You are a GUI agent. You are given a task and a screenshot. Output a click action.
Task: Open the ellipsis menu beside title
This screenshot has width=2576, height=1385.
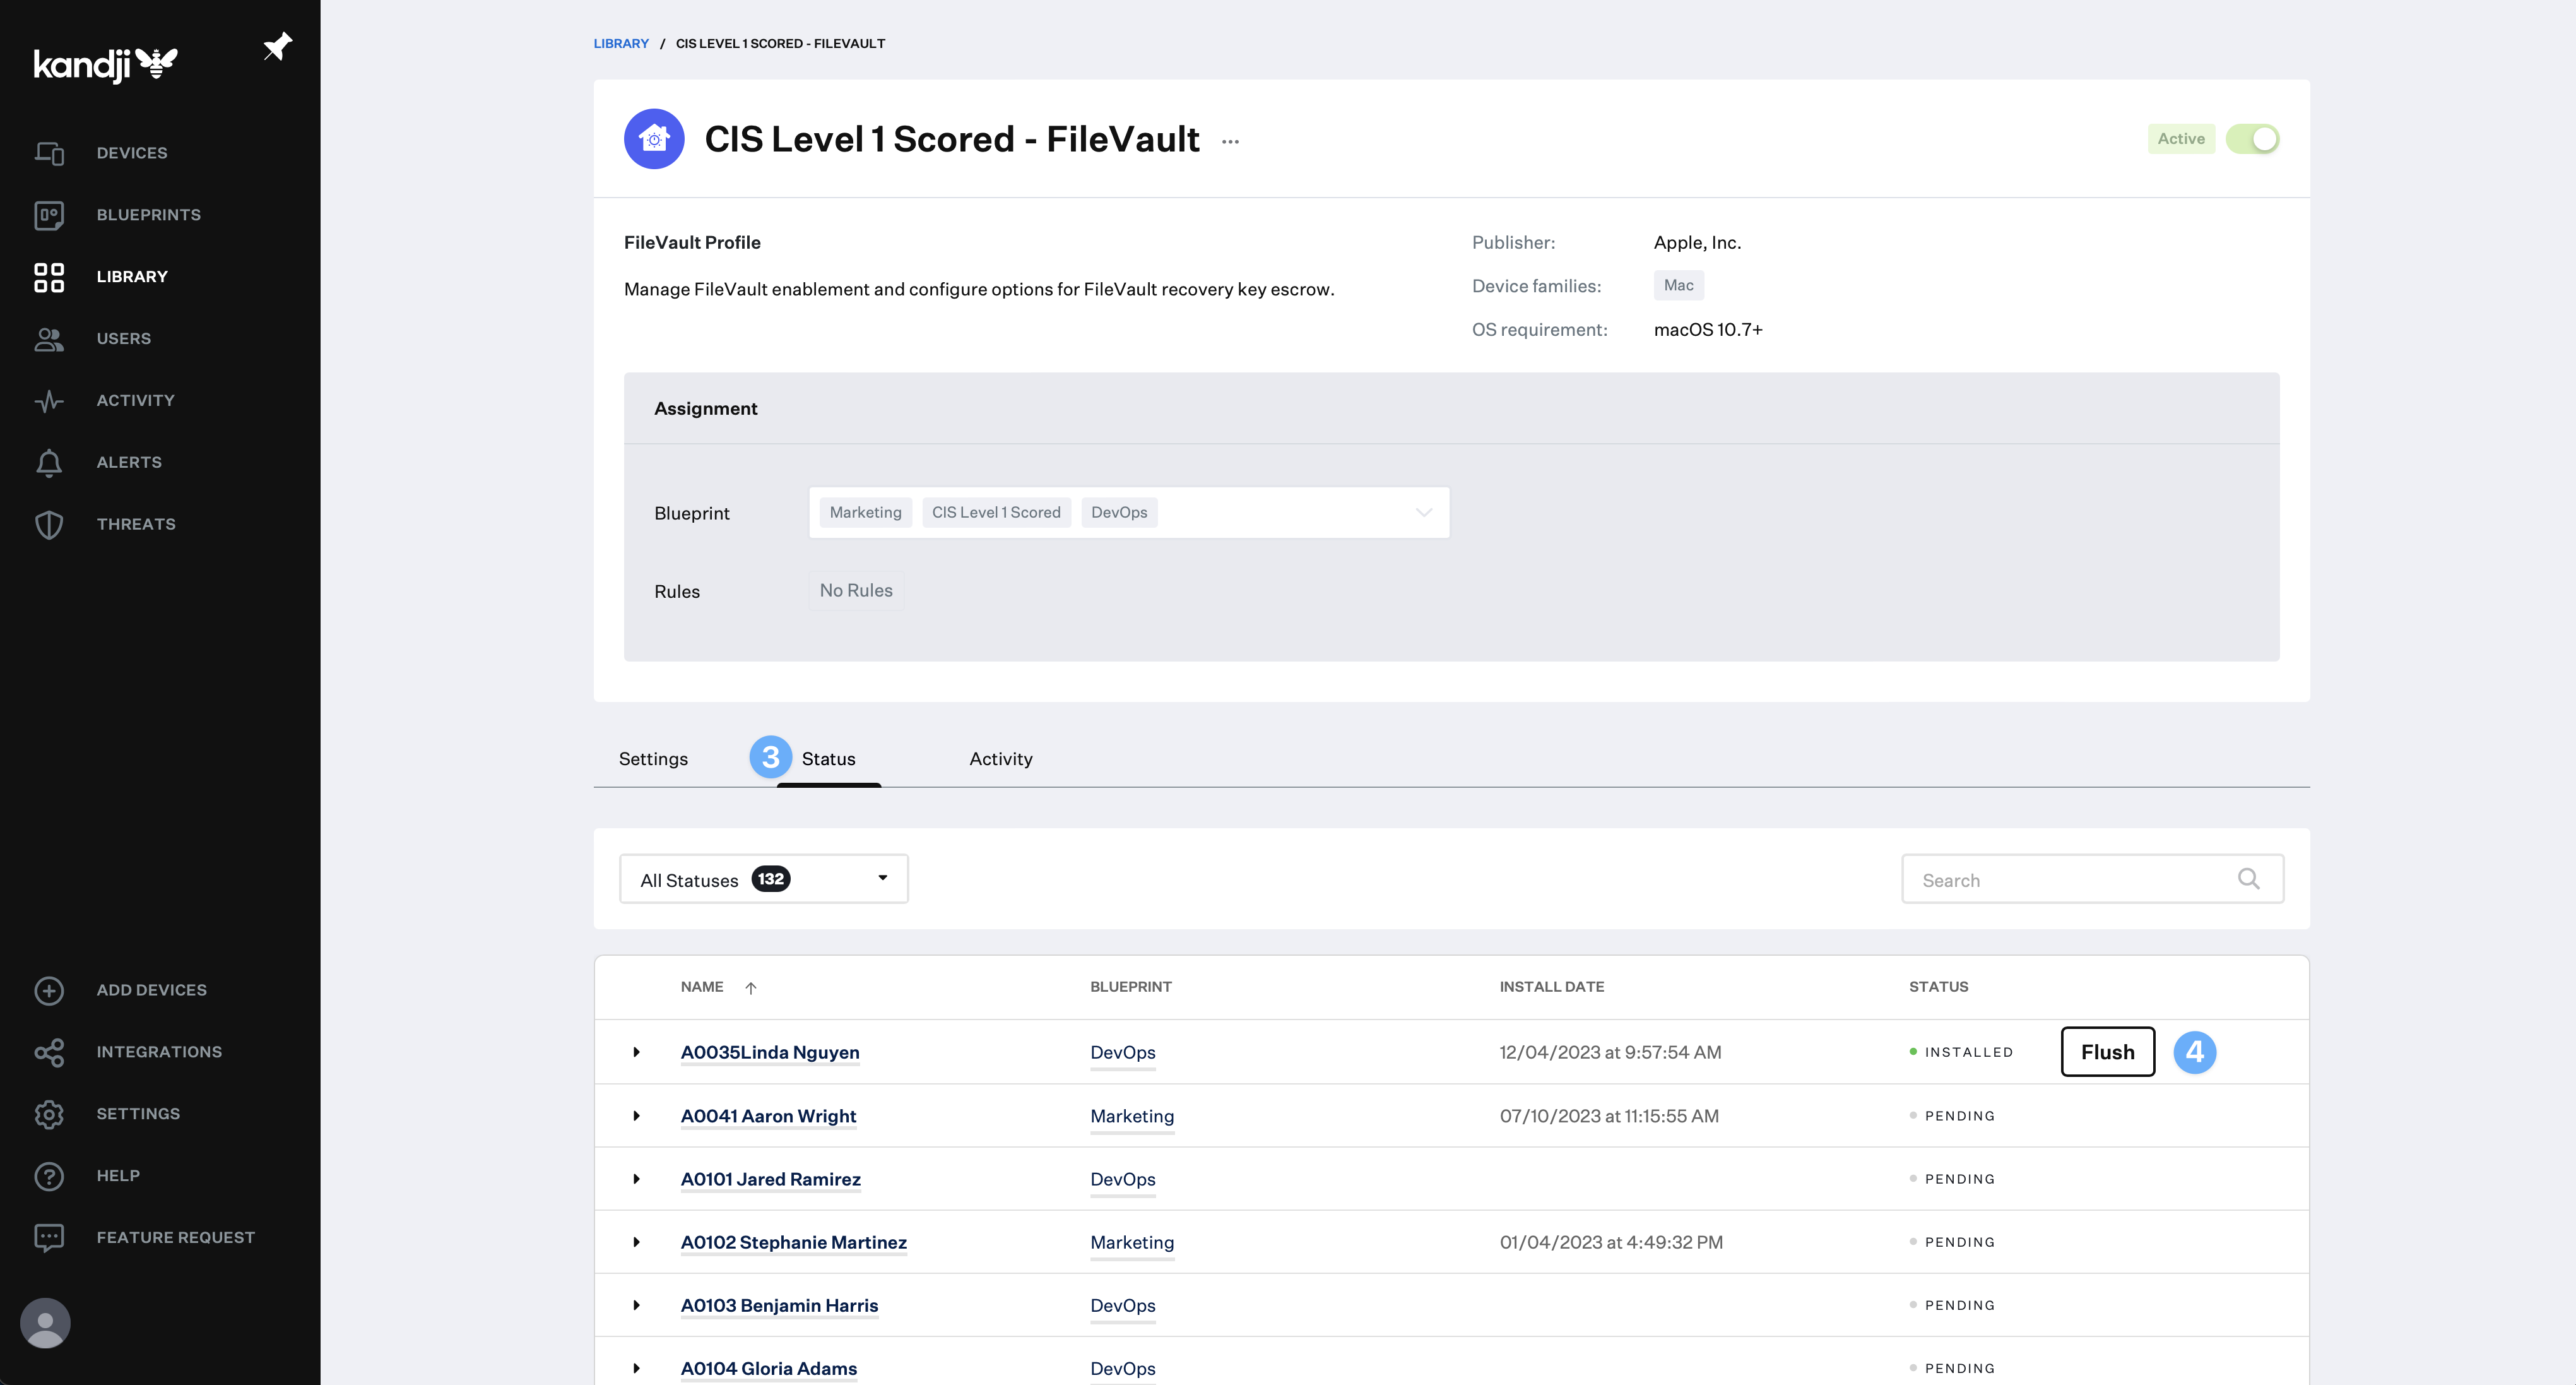1230,142
